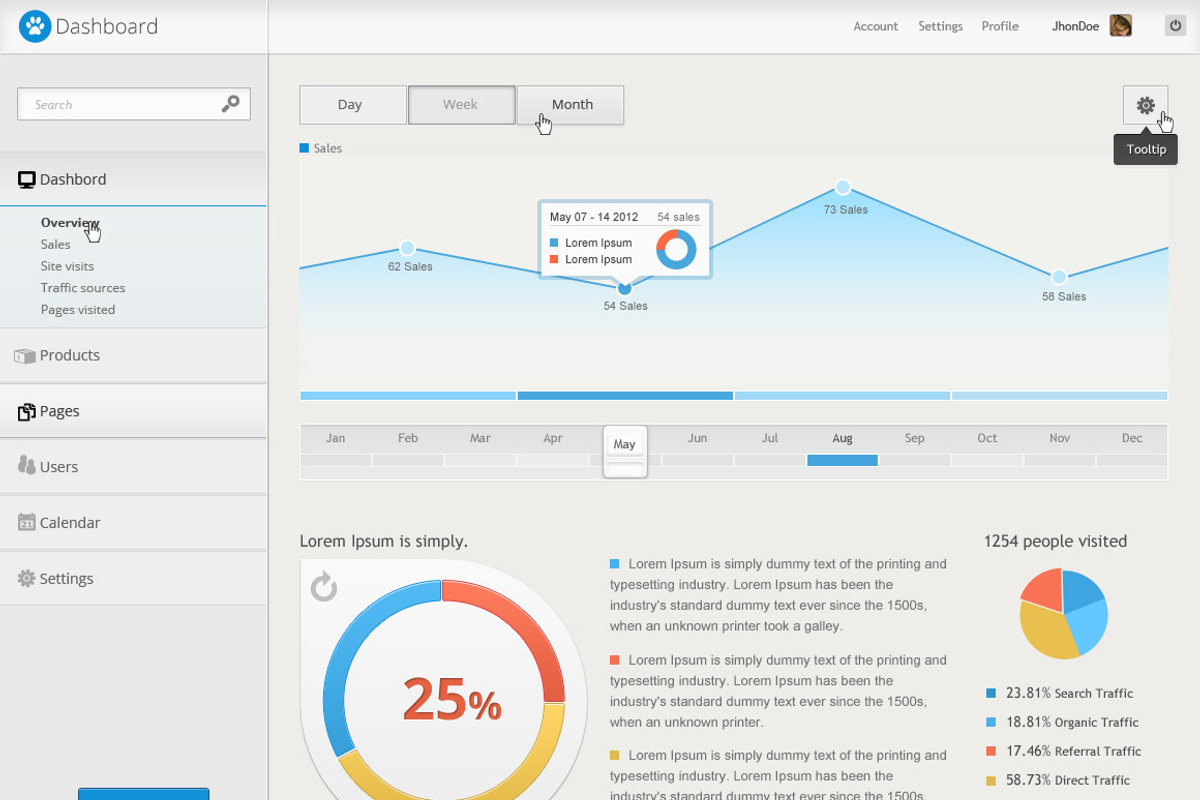Open Settings in the top navigation

coord(940,27)
